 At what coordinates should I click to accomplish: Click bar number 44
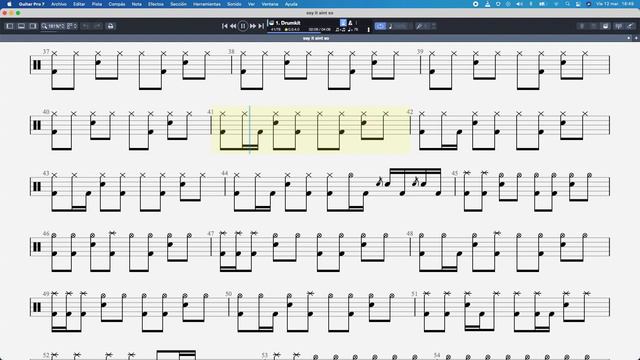click(224, 173)
